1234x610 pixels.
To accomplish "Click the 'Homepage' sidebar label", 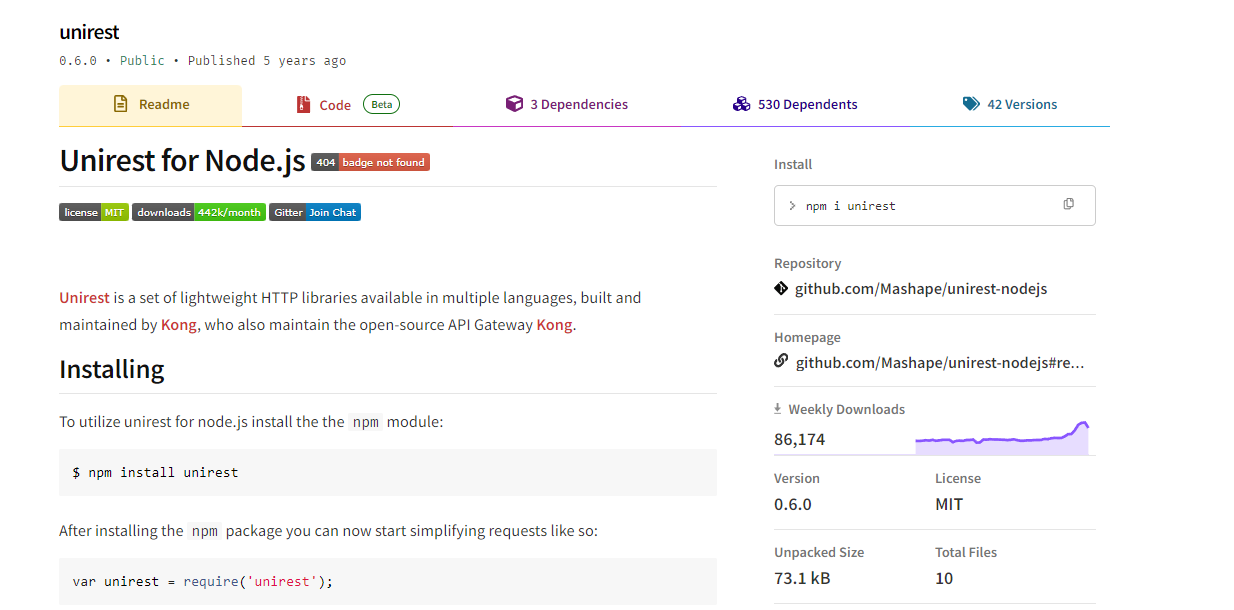I will pyautogui.click(x=807, y=338).
